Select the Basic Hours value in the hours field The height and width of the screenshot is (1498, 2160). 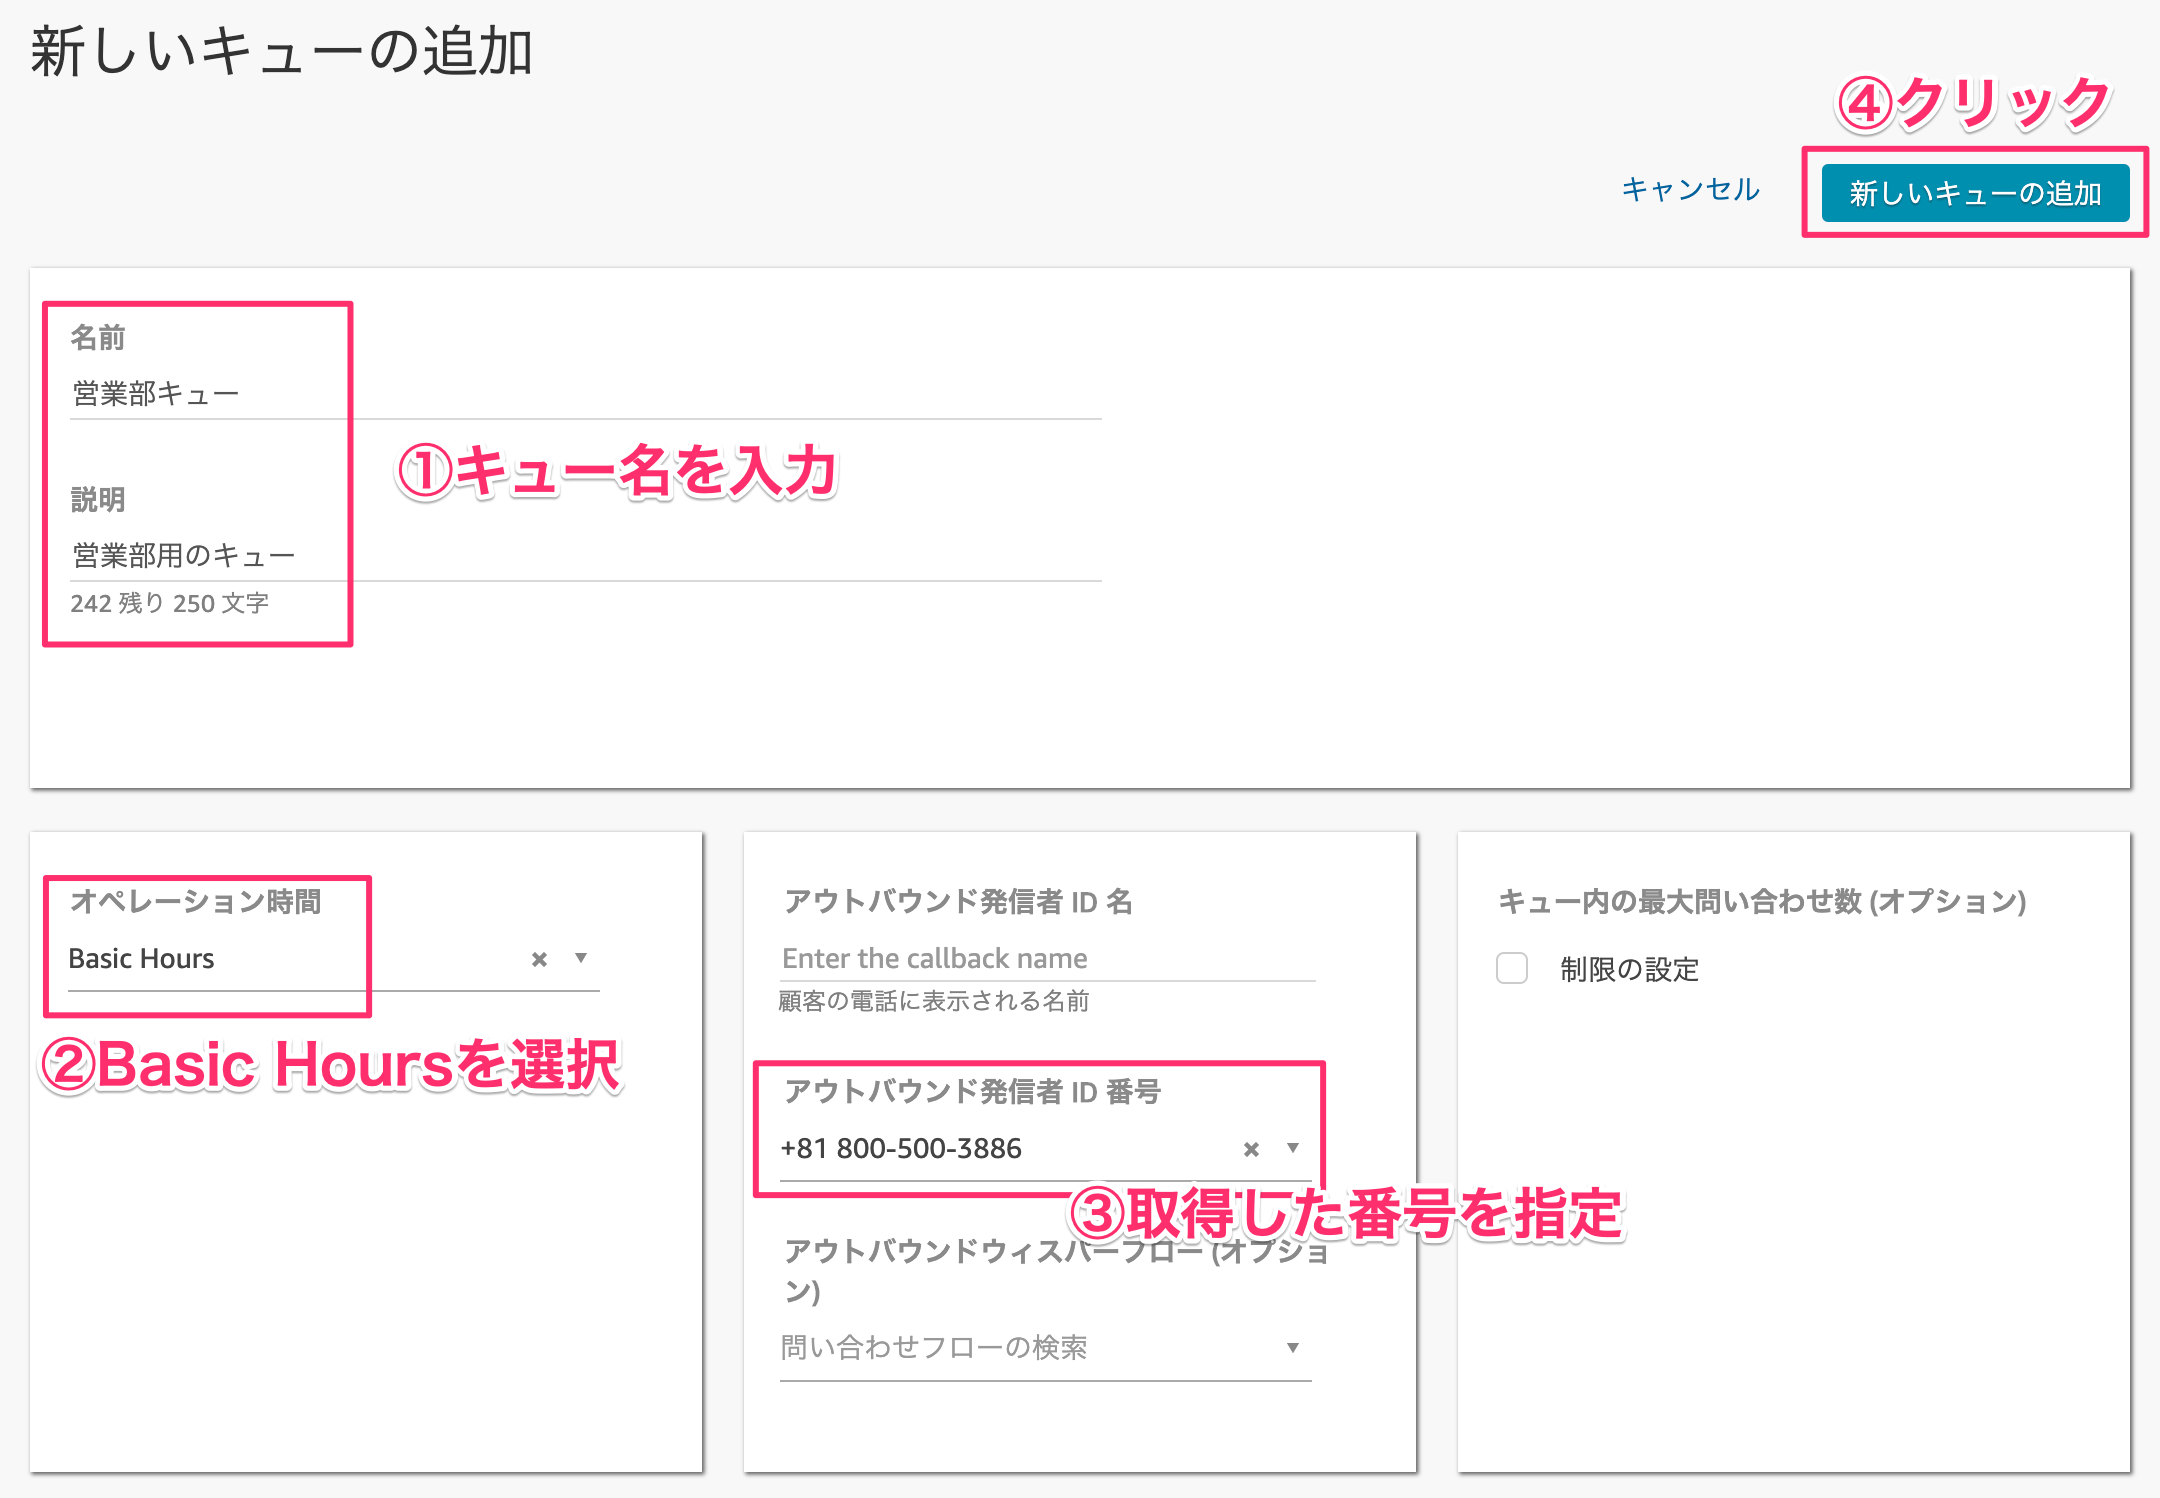pos(141,959)
